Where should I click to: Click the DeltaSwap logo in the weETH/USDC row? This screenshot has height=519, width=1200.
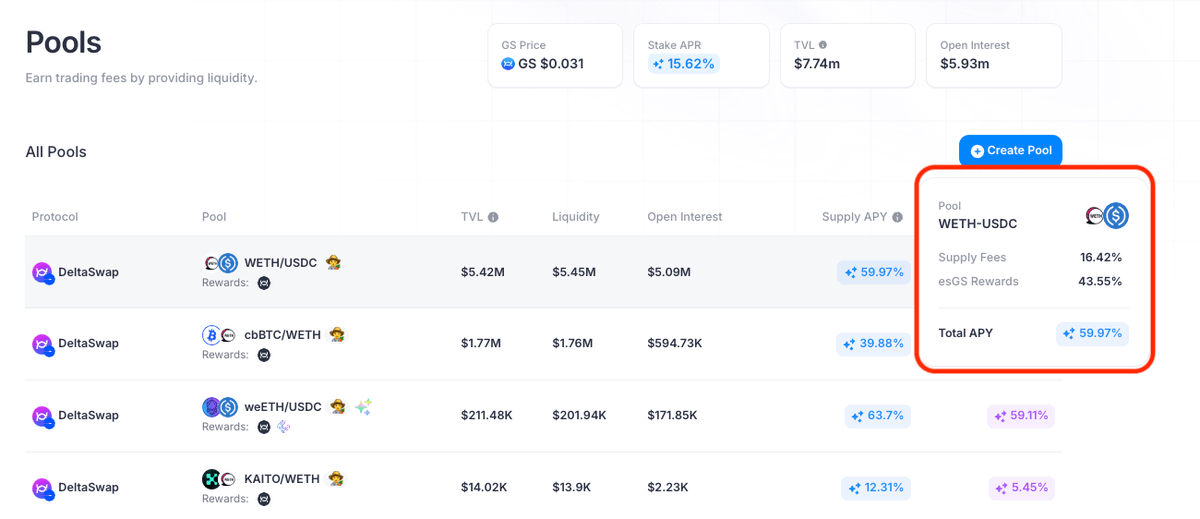pos(42,416)
